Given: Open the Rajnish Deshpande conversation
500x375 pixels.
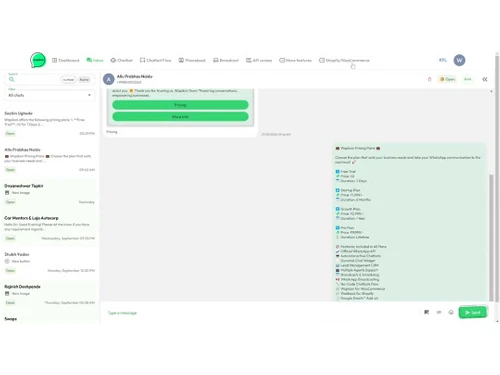Looking at the screenshot, I should (x=49, y=295).
